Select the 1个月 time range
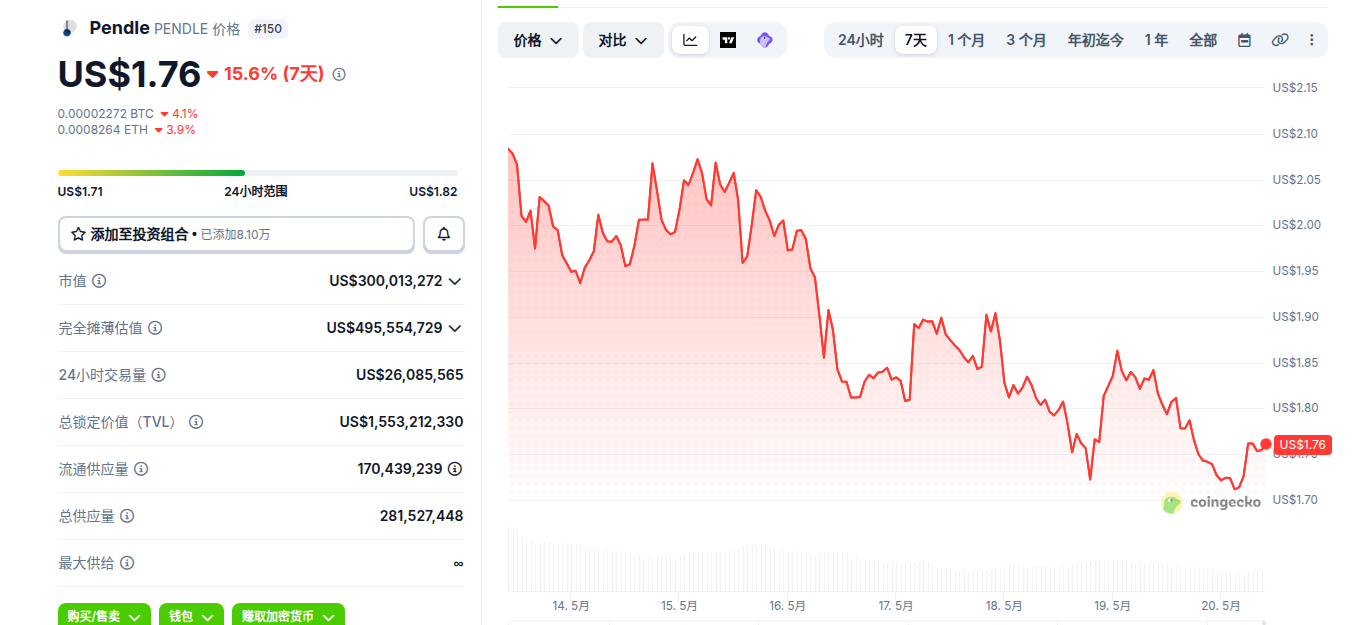Viewport: 1360px width, 625px height. point(966,40)
